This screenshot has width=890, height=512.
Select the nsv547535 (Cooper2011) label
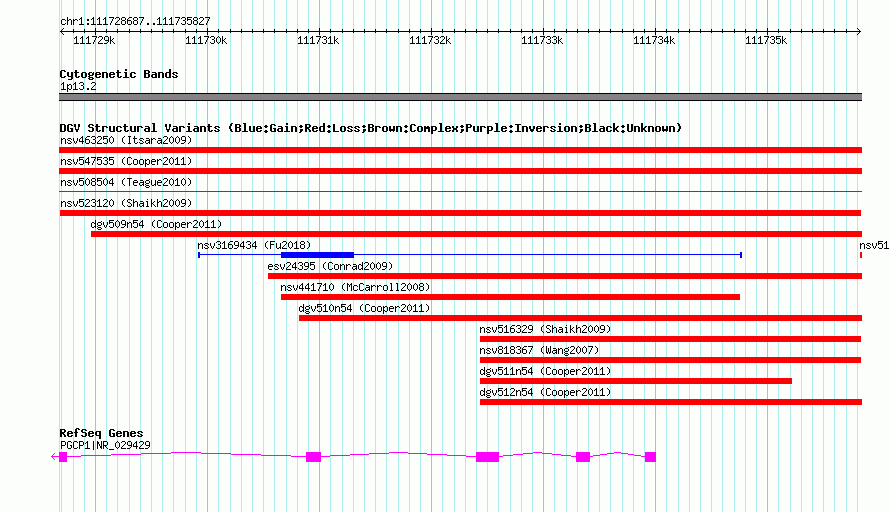pyautogui.click(x=126, y=161)
